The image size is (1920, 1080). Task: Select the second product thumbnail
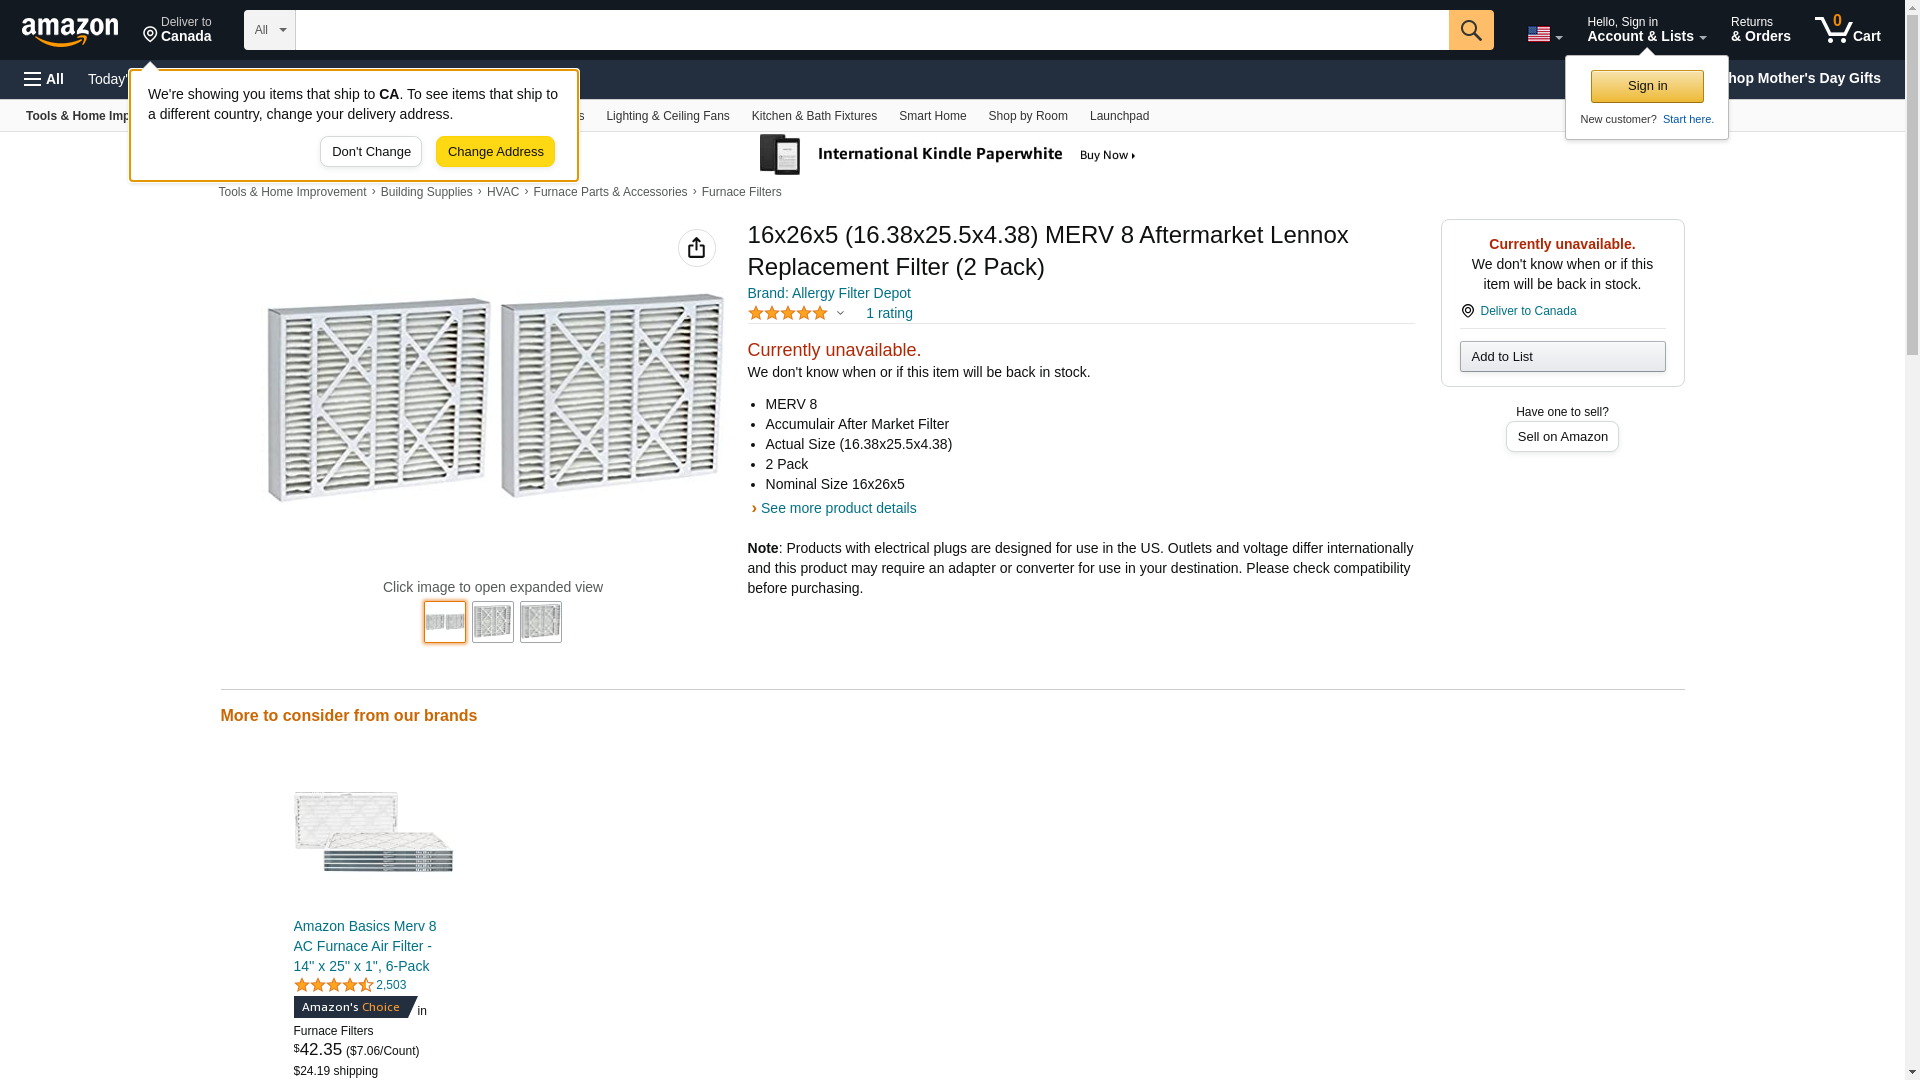coord(493,622)
